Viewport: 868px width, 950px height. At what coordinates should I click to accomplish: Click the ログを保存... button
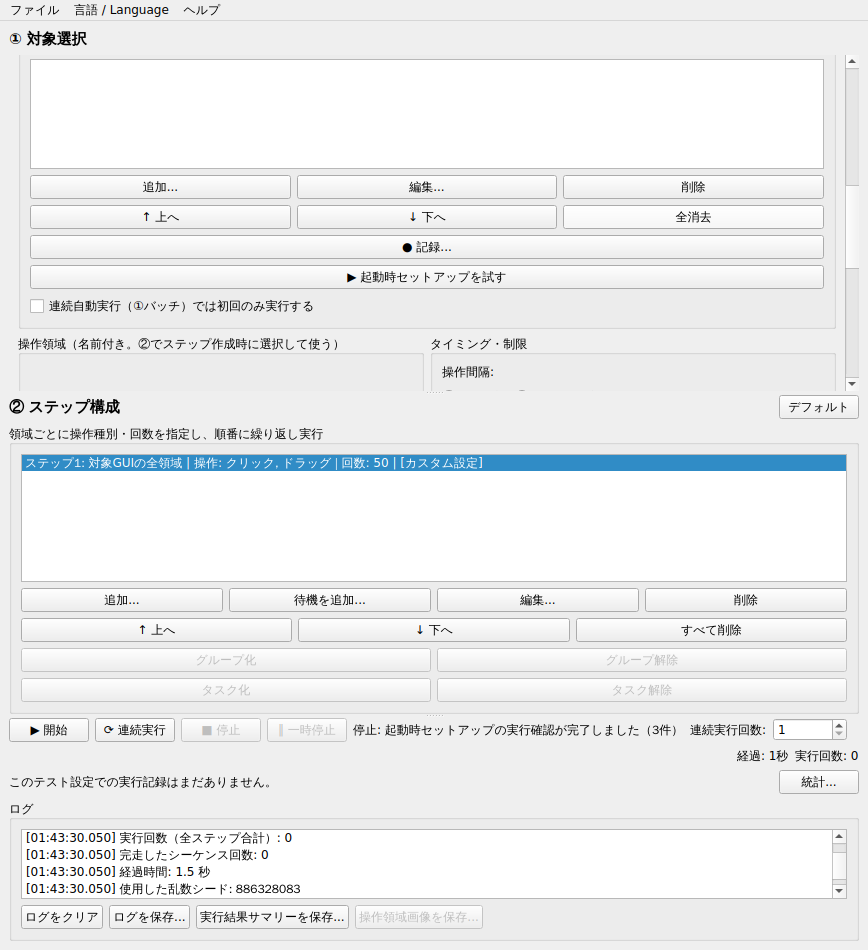point(150,917)
